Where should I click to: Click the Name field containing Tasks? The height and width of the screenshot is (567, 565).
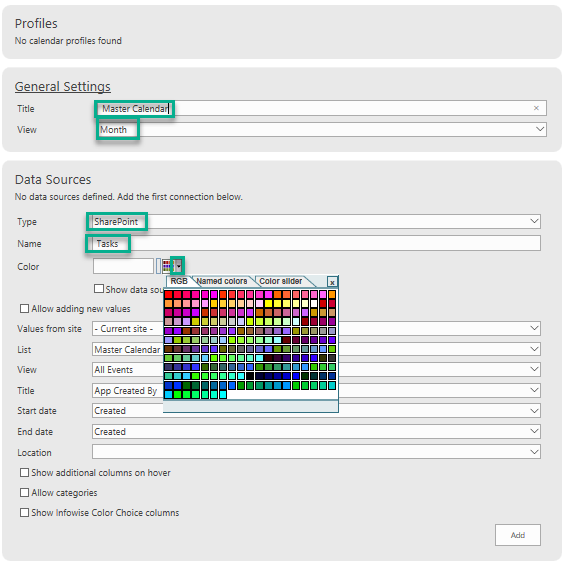317,243
